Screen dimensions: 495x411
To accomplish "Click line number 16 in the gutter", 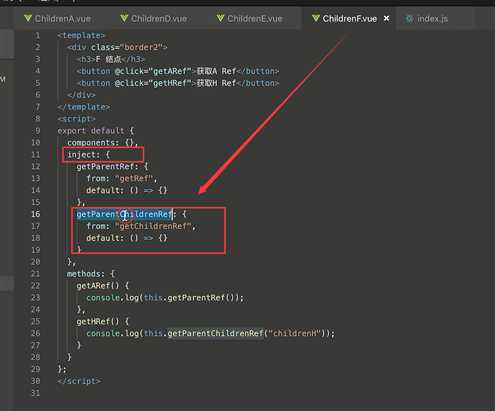I will 35,214.
